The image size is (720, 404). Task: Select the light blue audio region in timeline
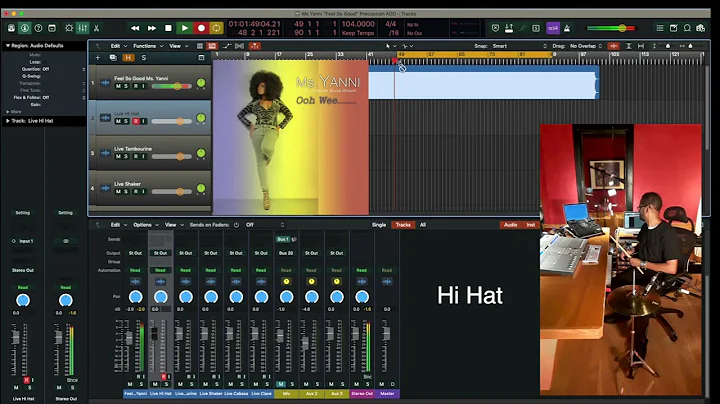coord(484,83)
